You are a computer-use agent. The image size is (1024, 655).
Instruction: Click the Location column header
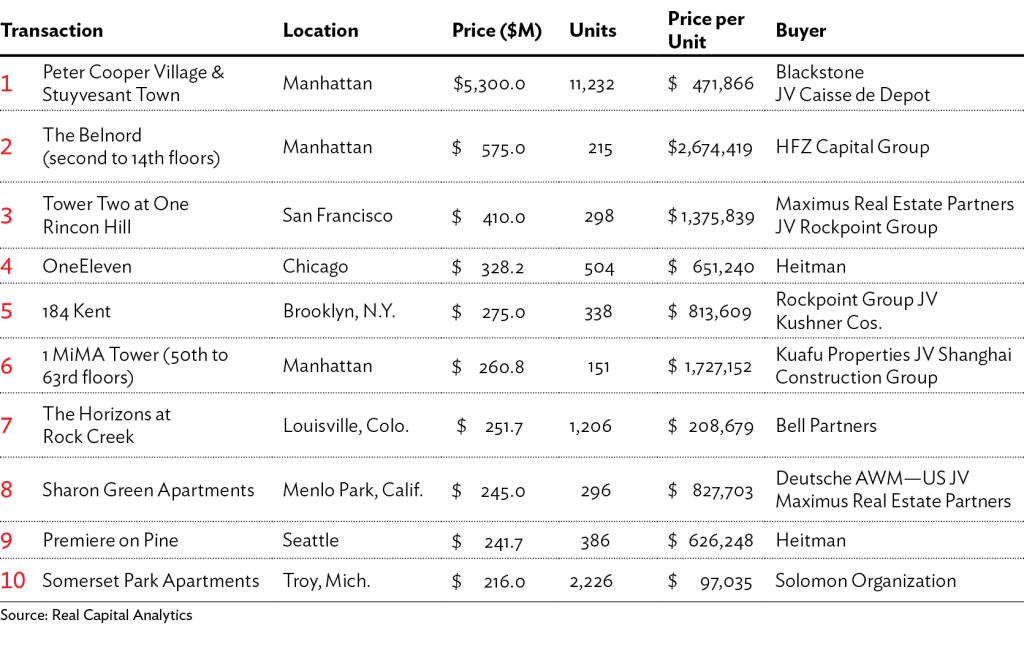pos(320,30)
